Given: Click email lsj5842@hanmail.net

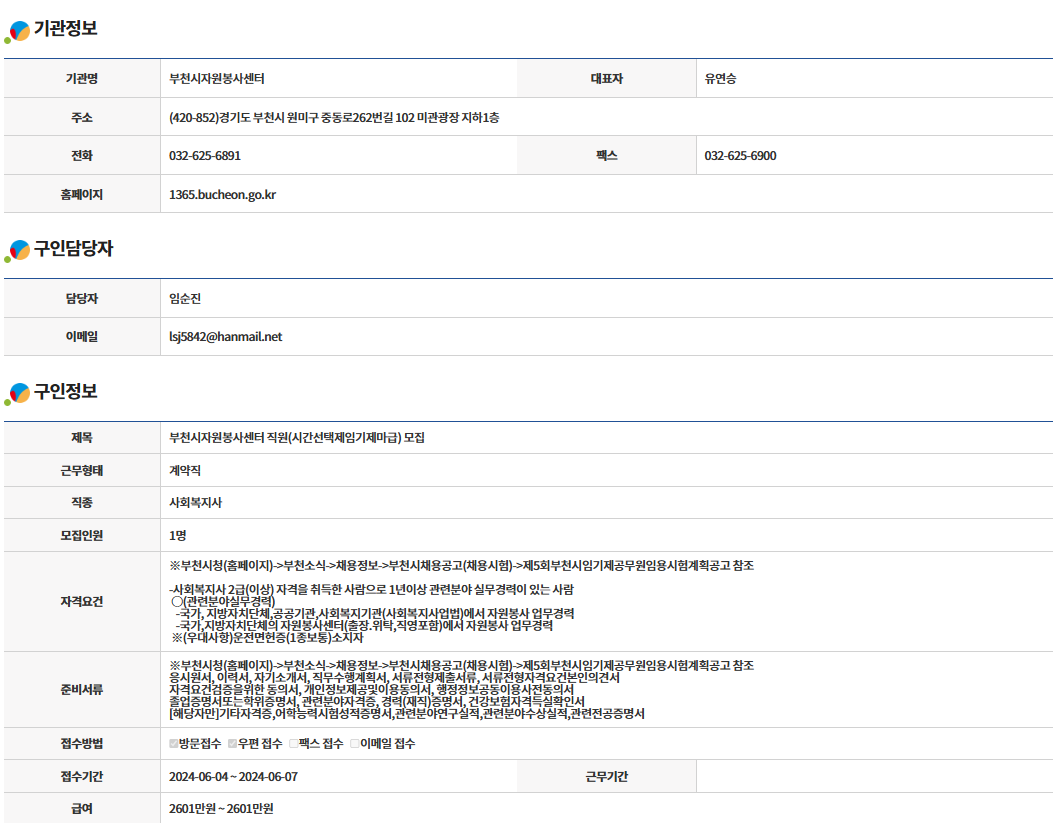Looking at the screenshot, I should [225, 337].
